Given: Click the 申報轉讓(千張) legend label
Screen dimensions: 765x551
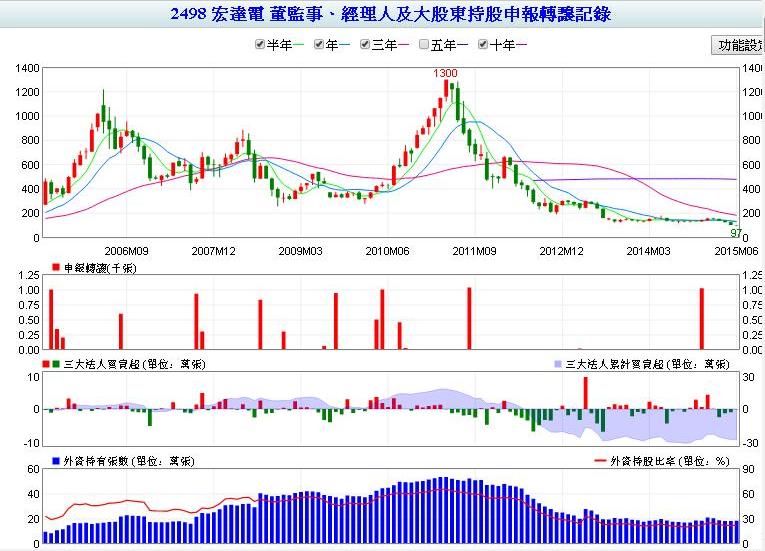Looking at the screenshot, I should click(101, 268).
